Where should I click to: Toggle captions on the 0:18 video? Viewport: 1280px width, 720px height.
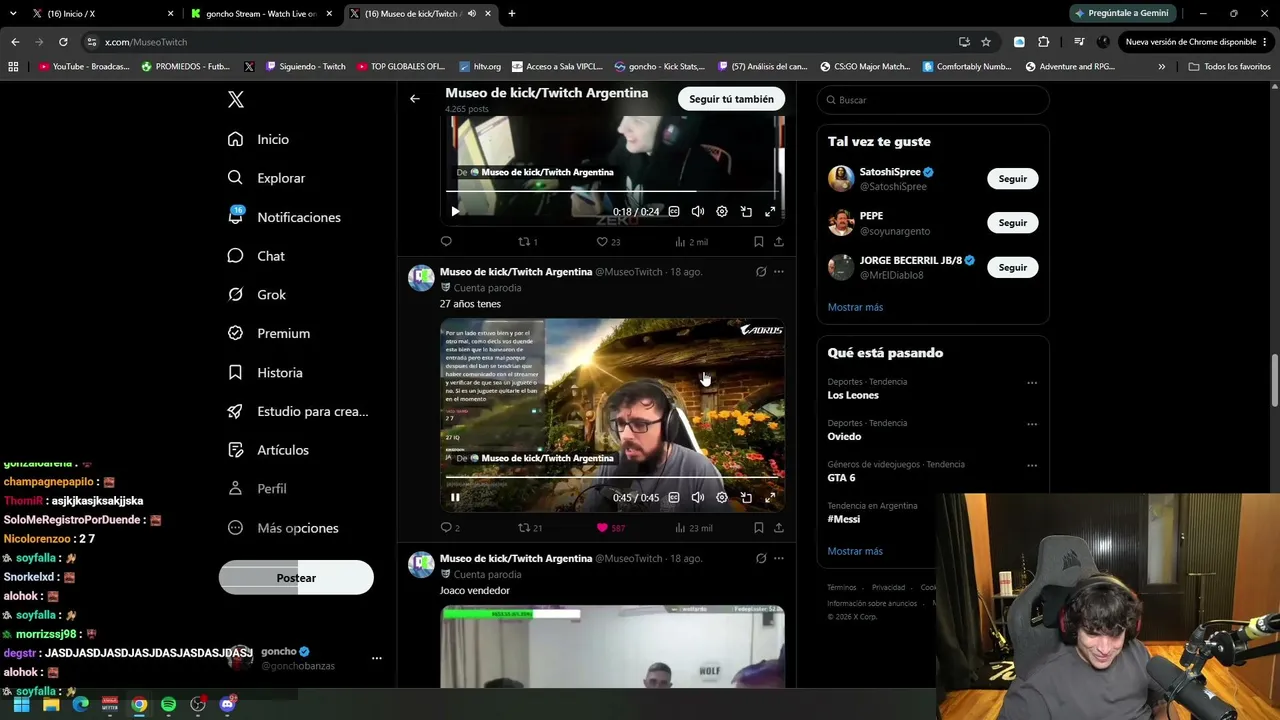[674, 212]
